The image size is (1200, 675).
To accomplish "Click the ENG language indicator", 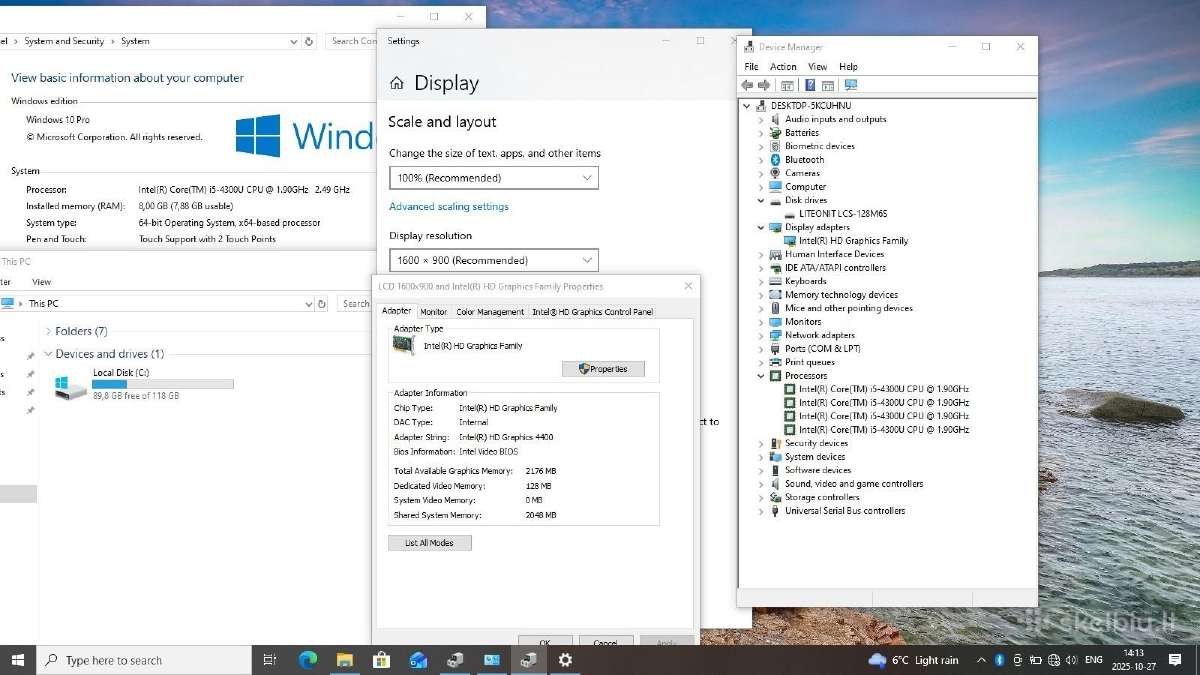I will [x=1094, y=660].
